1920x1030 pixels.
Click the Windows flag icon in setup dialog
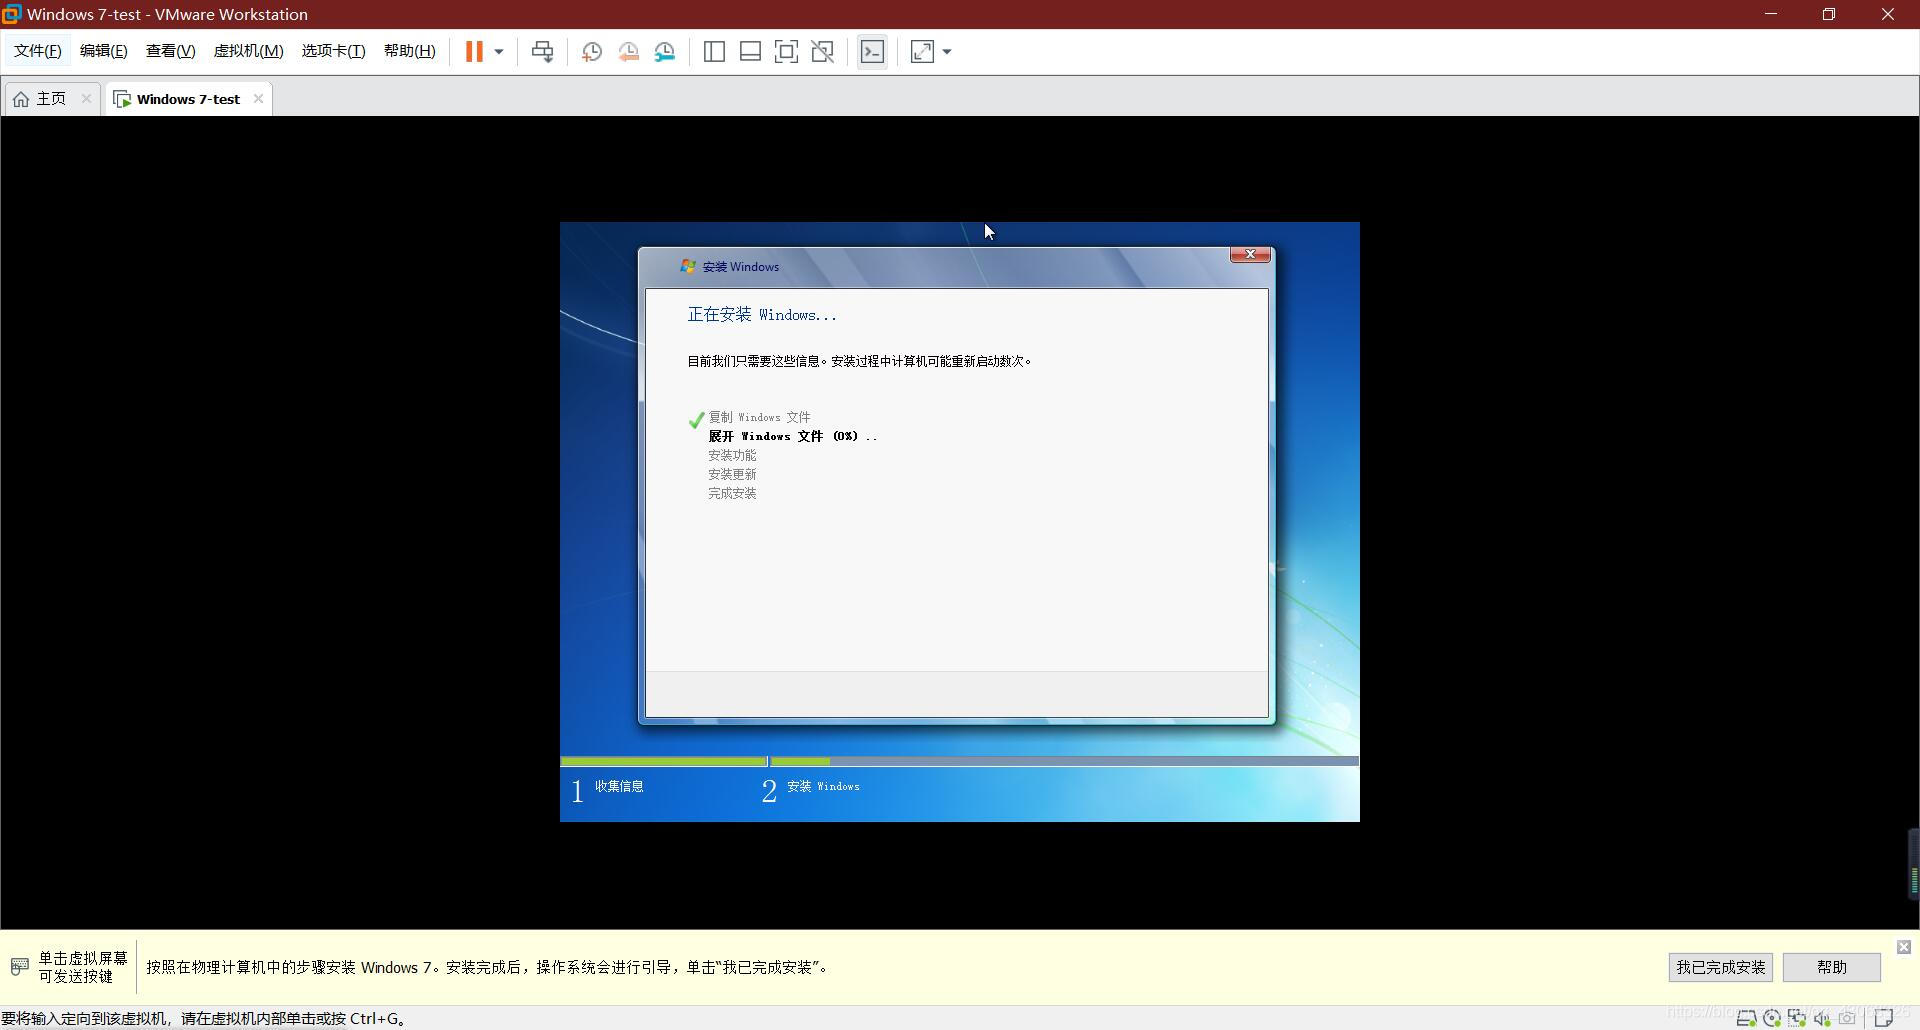point(688,266)
